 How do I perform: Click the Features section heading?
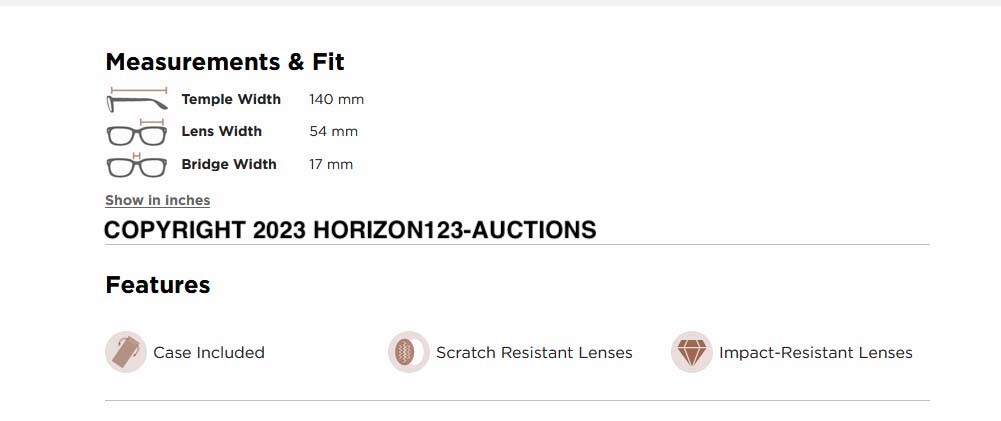point(157,285)
